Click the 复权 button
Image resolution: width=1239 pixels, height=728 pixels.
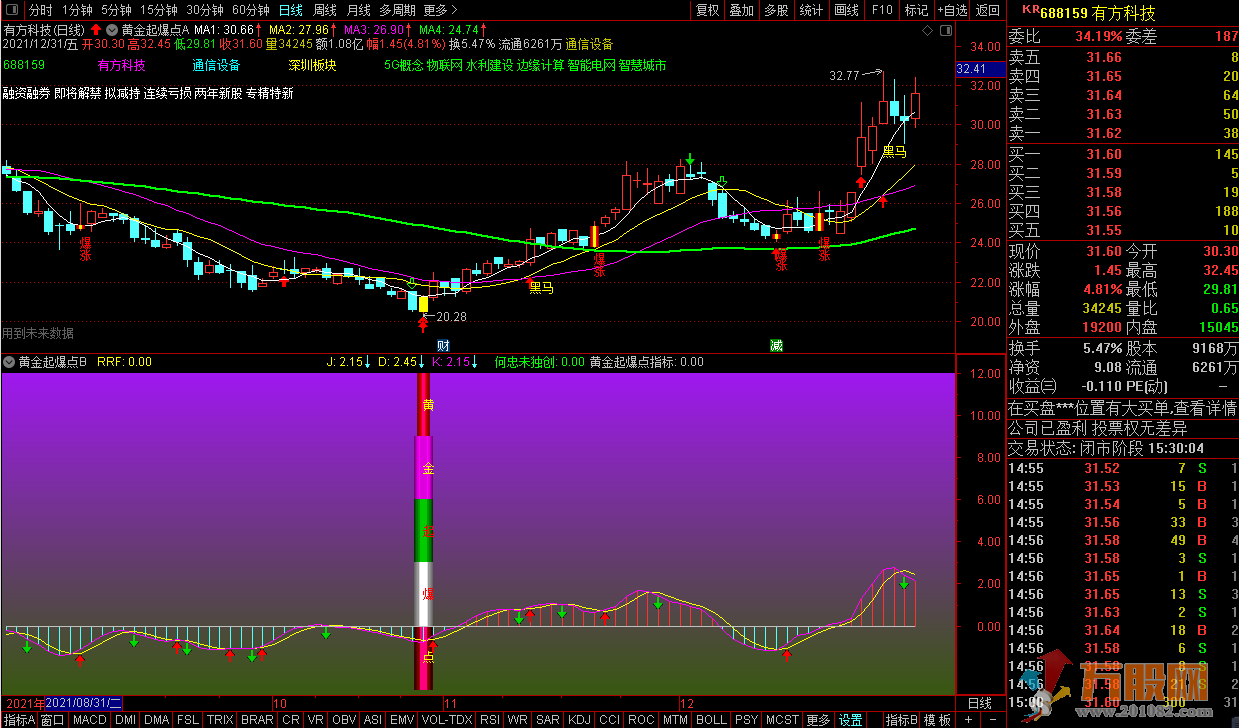[x=707, y=10]
